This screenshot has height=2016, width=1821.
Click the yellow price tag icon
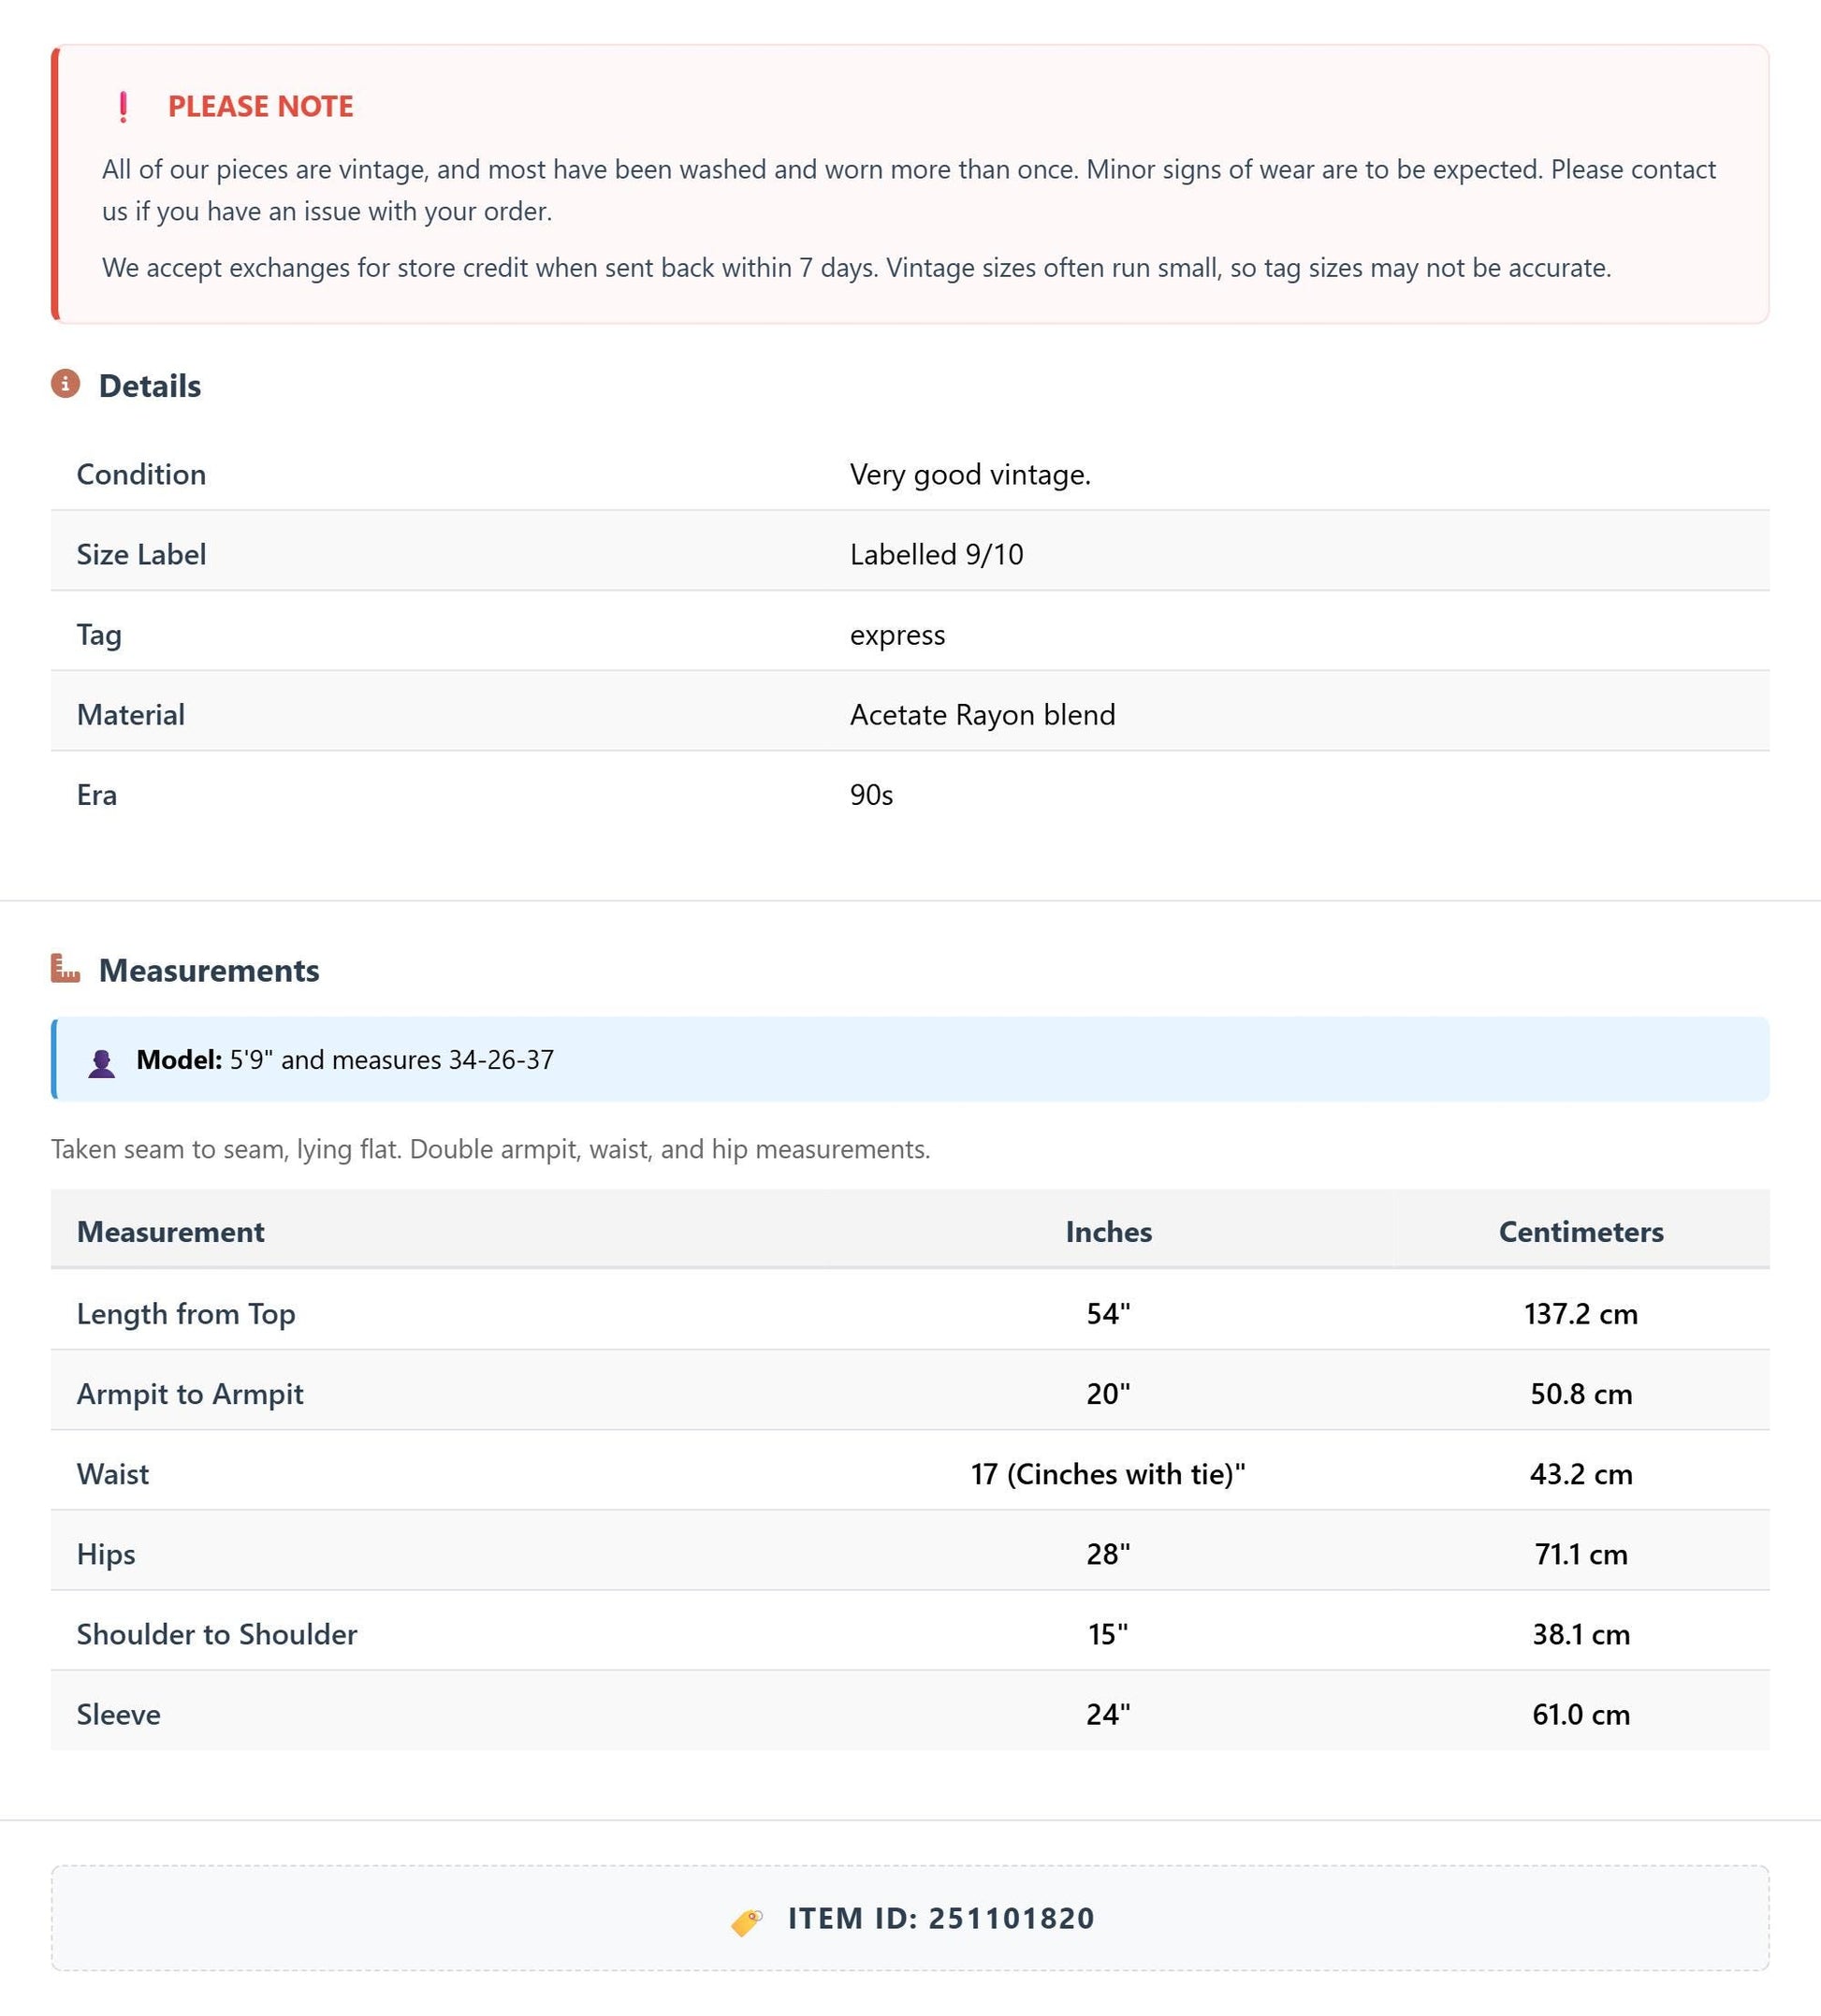746,1920
